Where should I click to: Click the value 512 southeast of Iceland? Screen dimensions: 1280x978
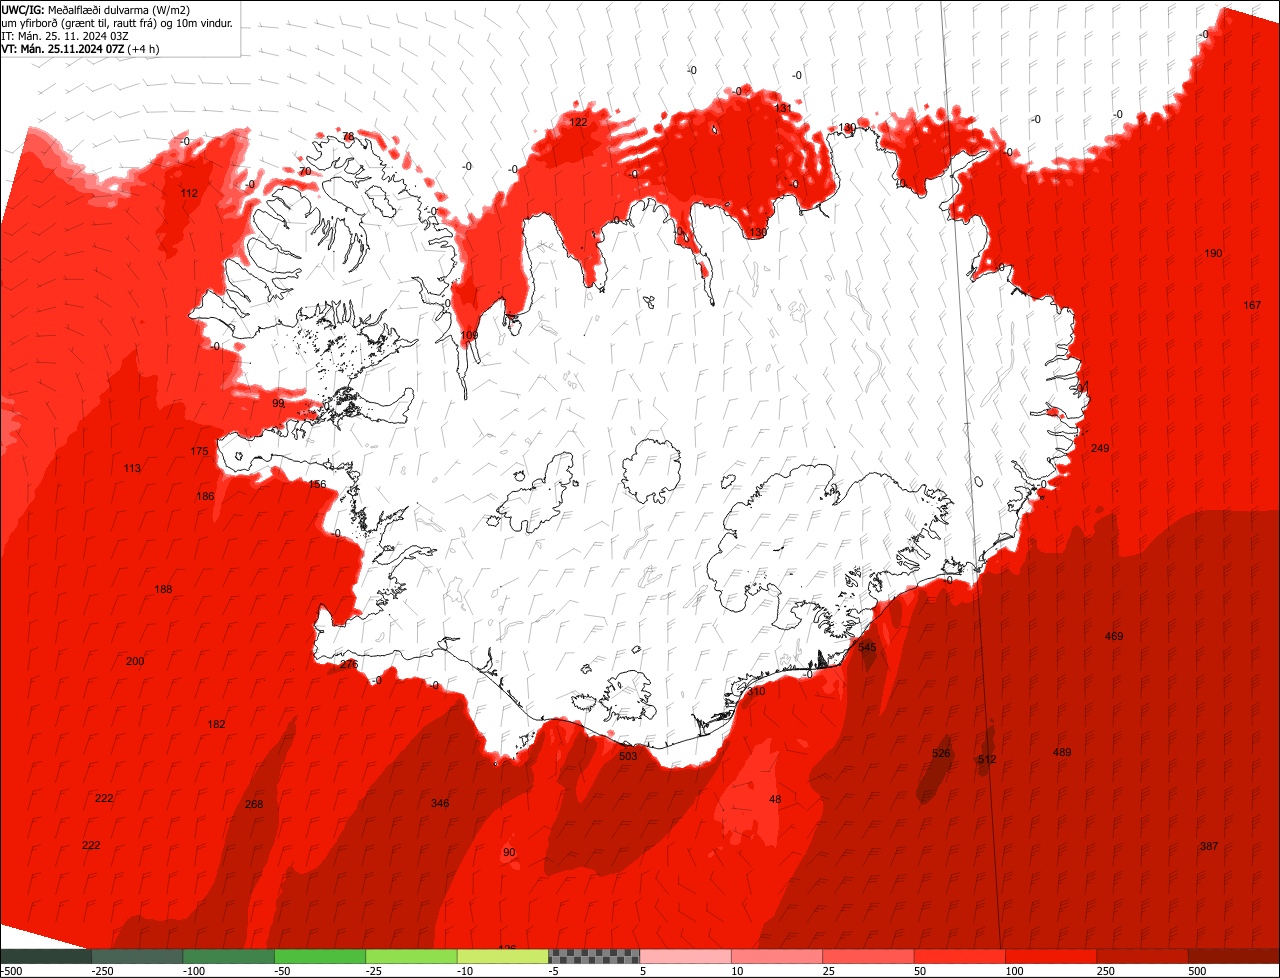(987, 760)
